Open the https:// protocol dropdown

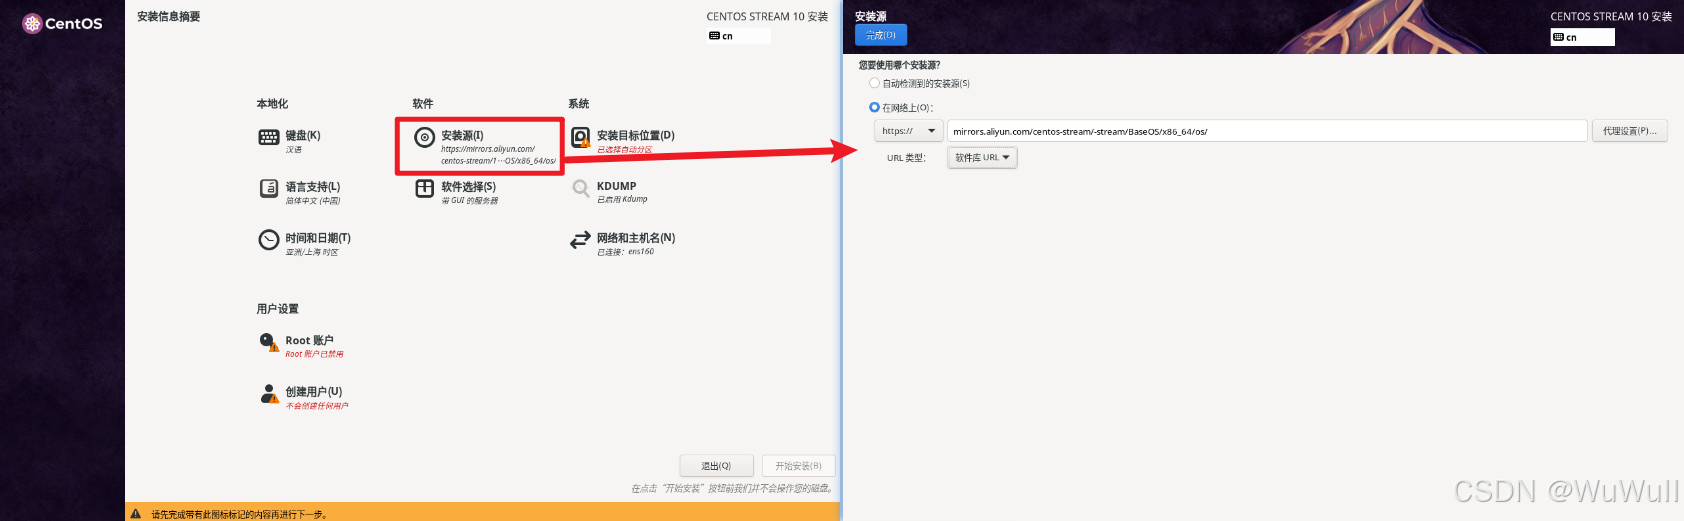(x=908, y=131)
